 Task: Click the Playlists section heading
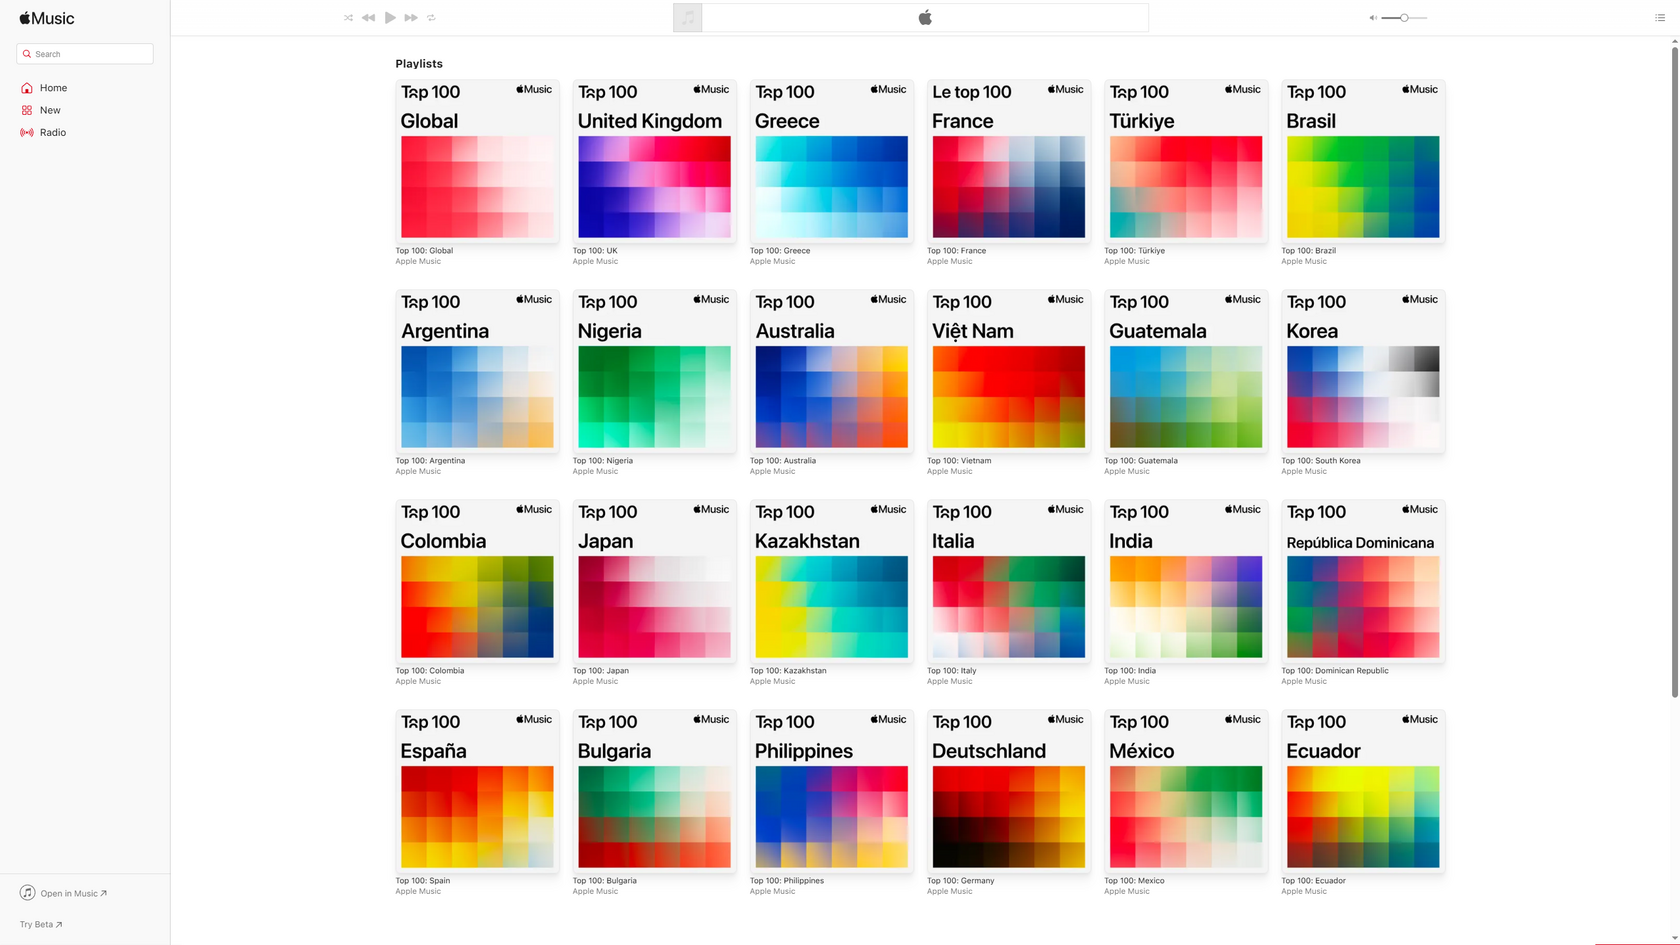(419, 64)
